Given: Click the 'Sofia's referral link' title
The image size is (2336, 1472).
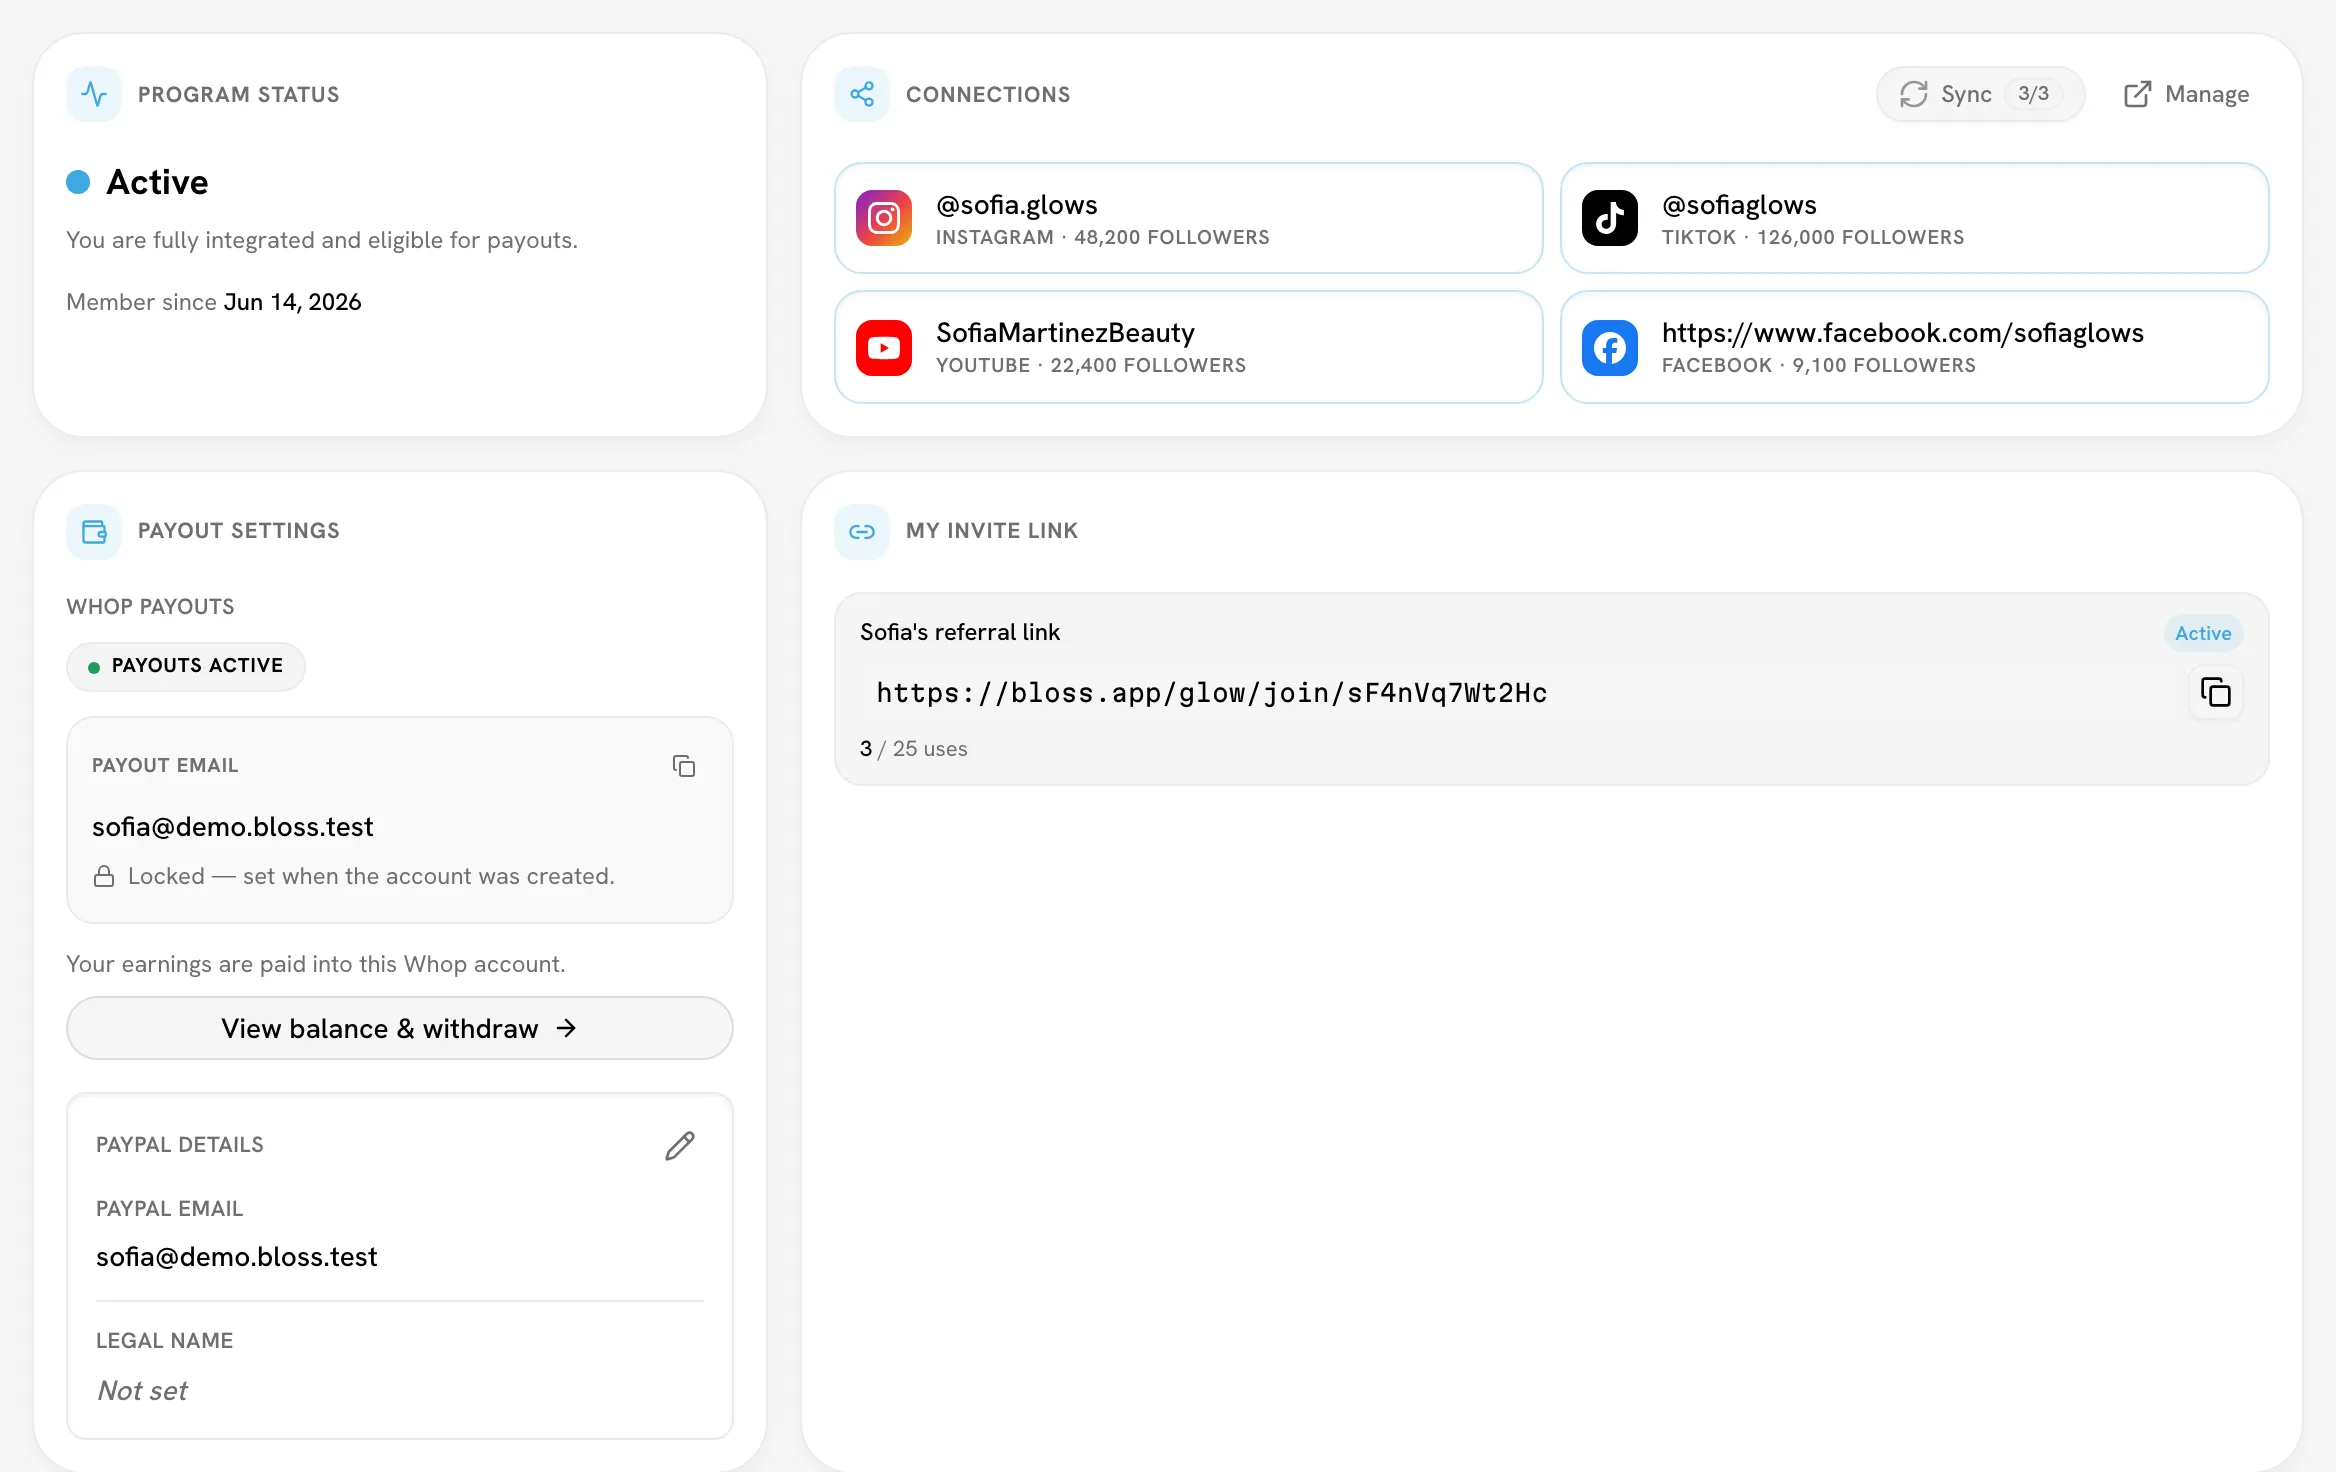Looking at the screenshot, I should pyautogui.click(x=960, y=633).
